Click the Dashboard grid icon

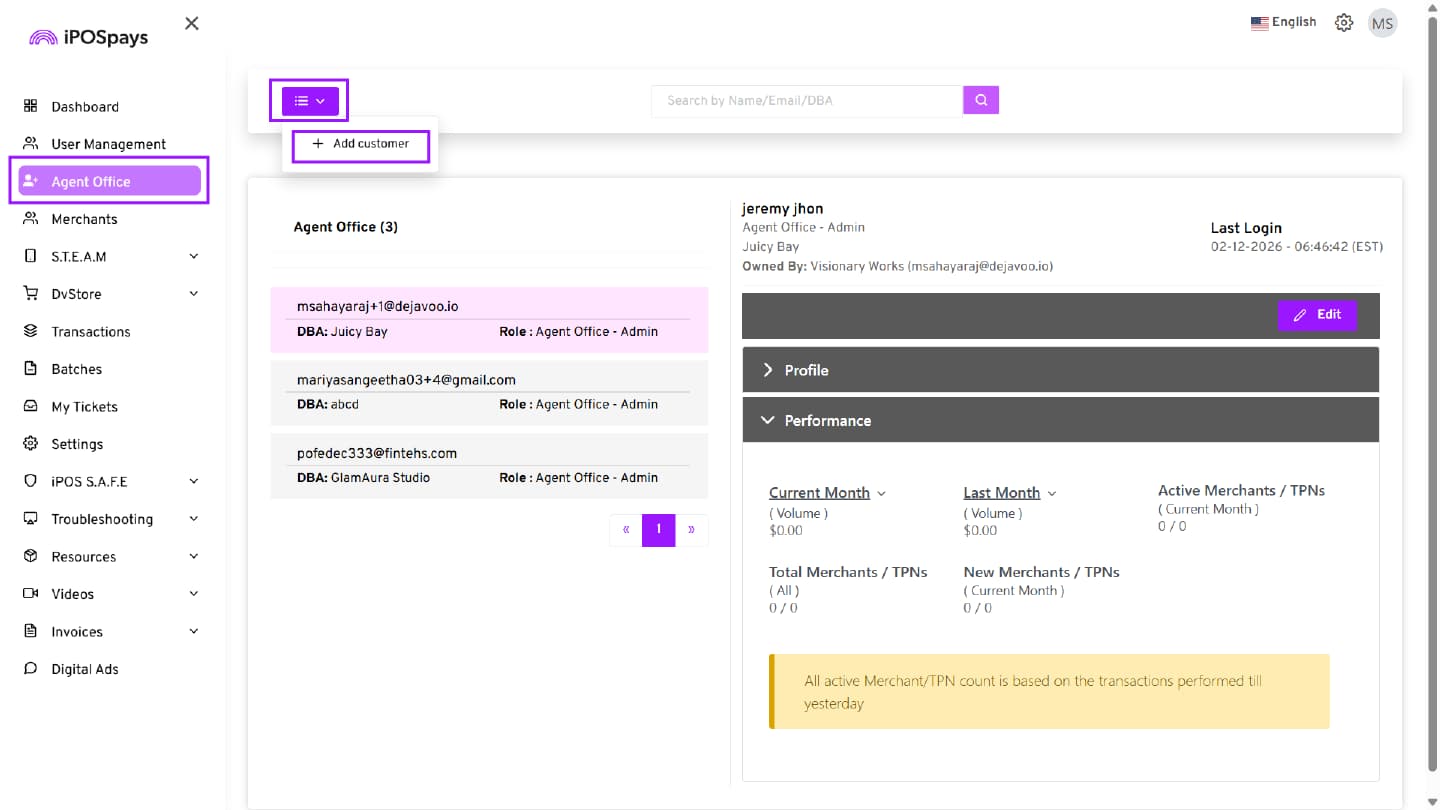click(x=30, y=106)
